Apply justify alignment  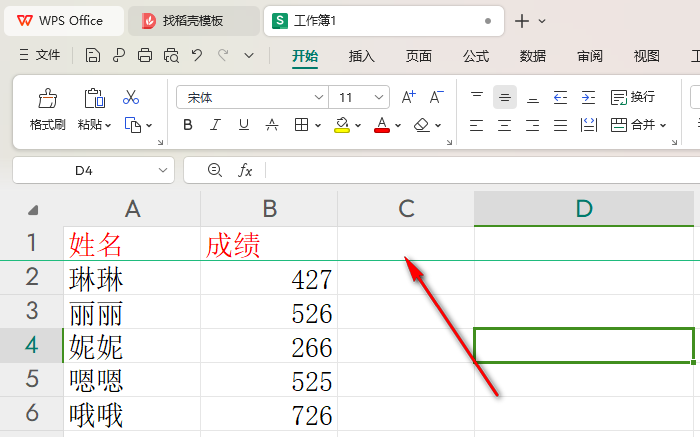pyautogui.click(x=560, y=125)
